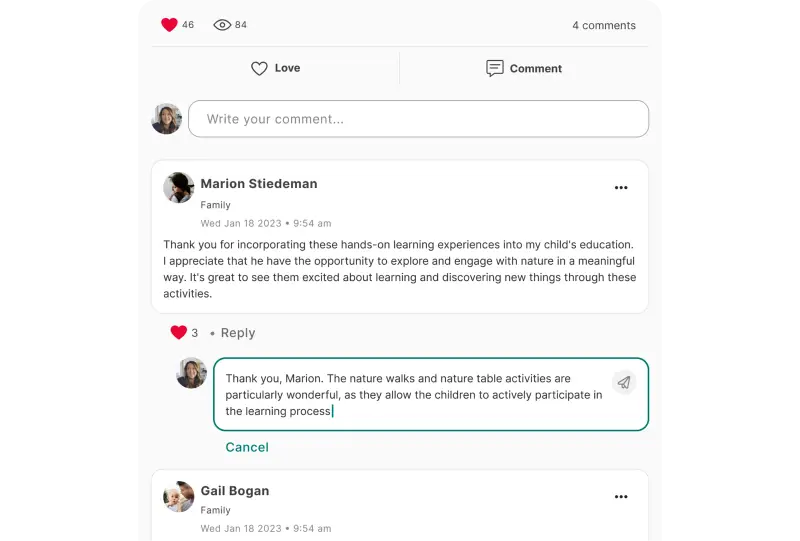Click your profile avatar beside comment box
This screenshot has height=541, width=800.
167,119
